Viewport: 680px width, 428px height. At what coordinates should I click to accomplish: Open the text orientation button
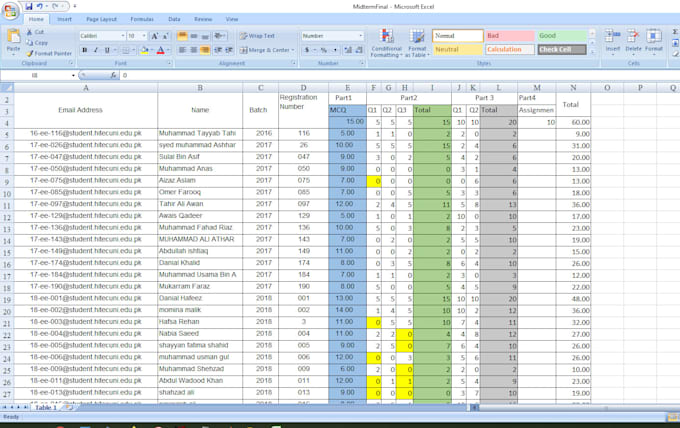tap(219, 36)
